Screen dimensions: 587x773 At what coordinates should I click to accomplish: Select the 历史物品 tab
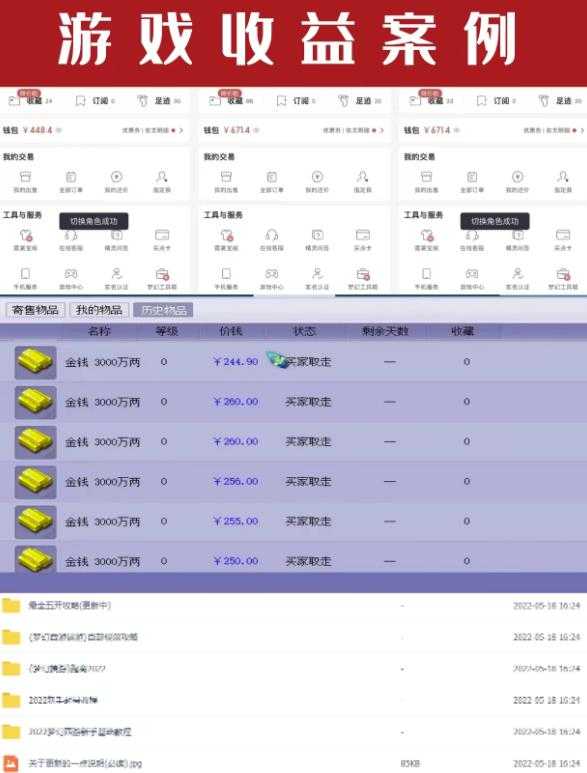164,310
